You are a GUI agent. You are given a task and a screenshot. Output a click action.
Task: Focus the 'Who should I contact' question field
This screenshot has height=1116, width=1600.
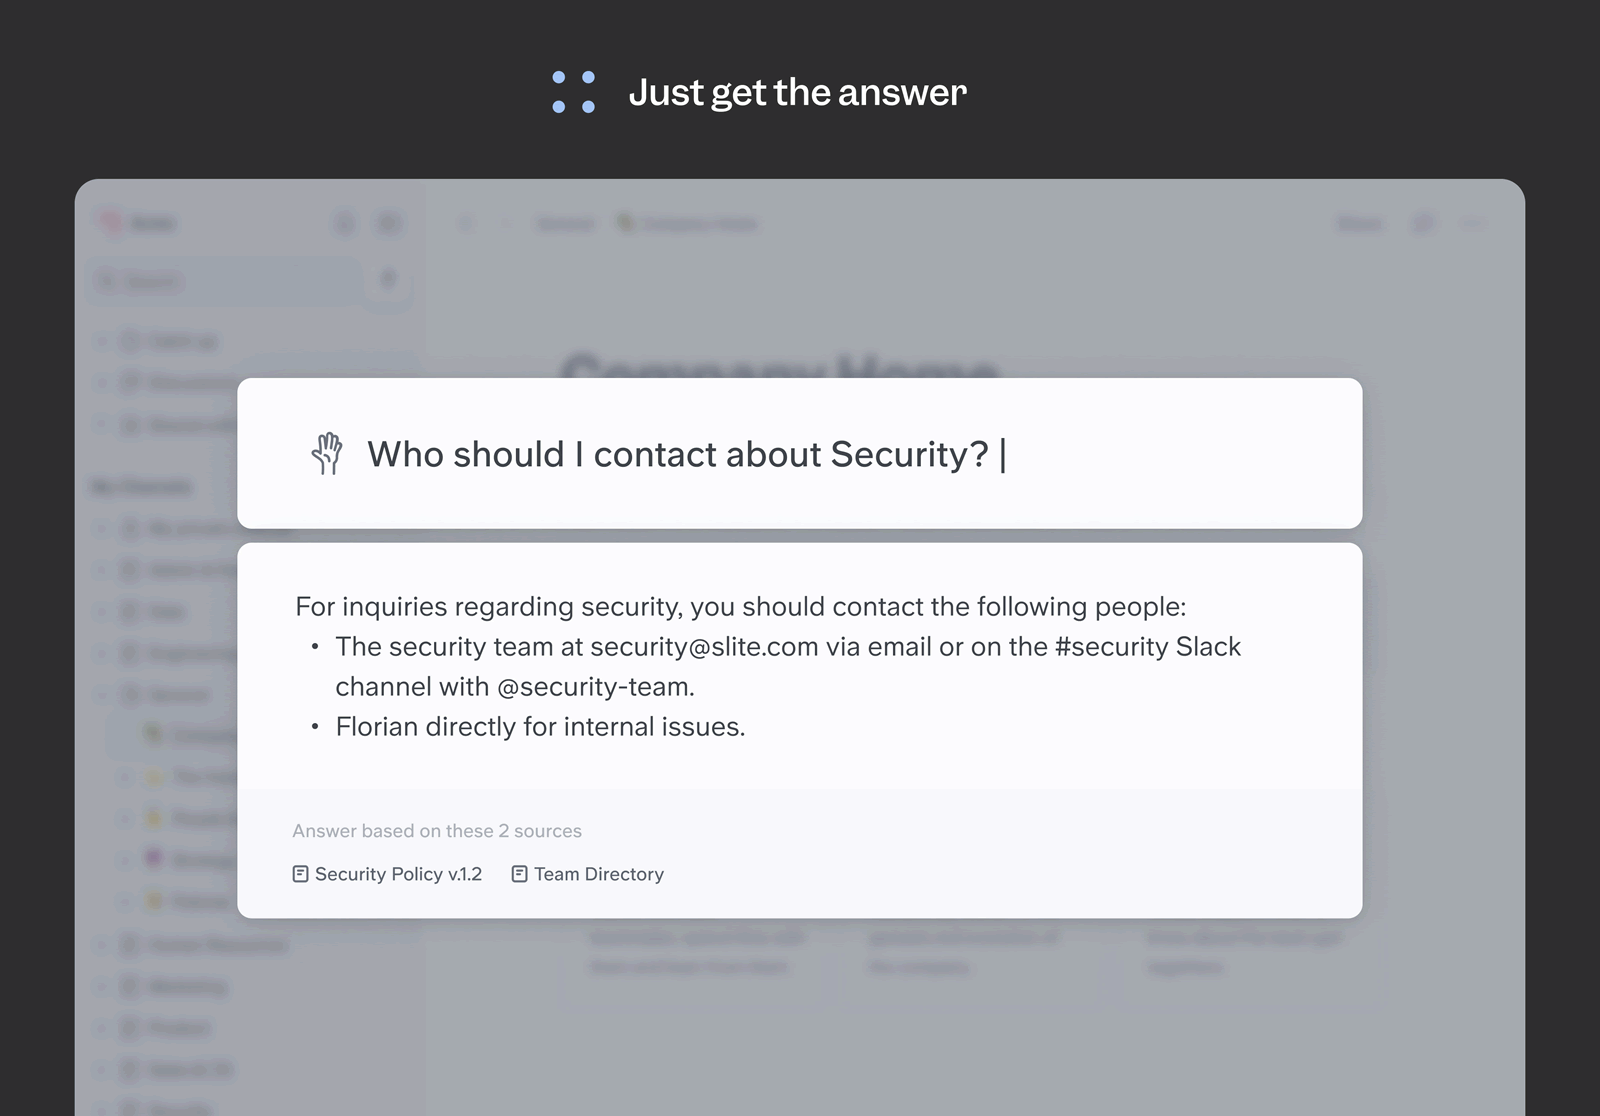pyautogui.click(x=799, y=453)
